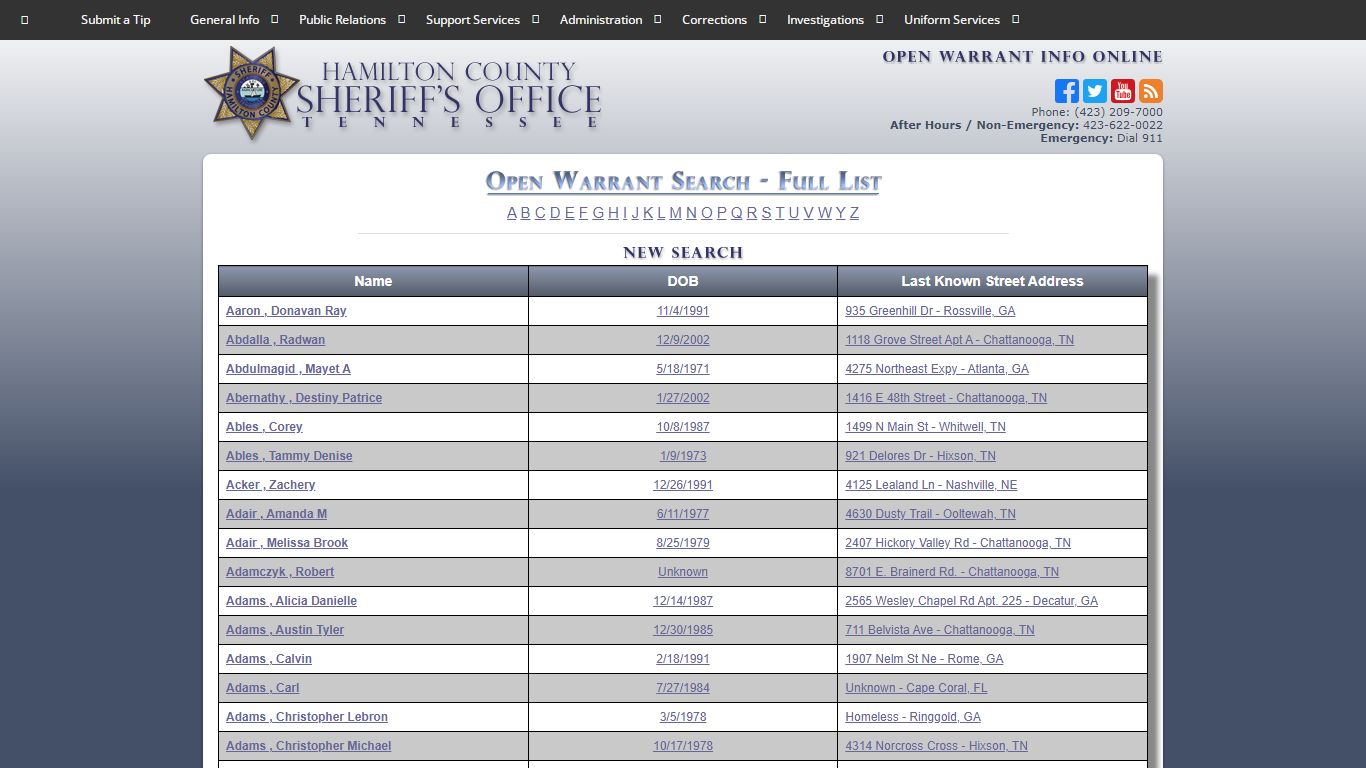
Task: Open the Submit a Tip menu item
Action: (x=116, y=20)
